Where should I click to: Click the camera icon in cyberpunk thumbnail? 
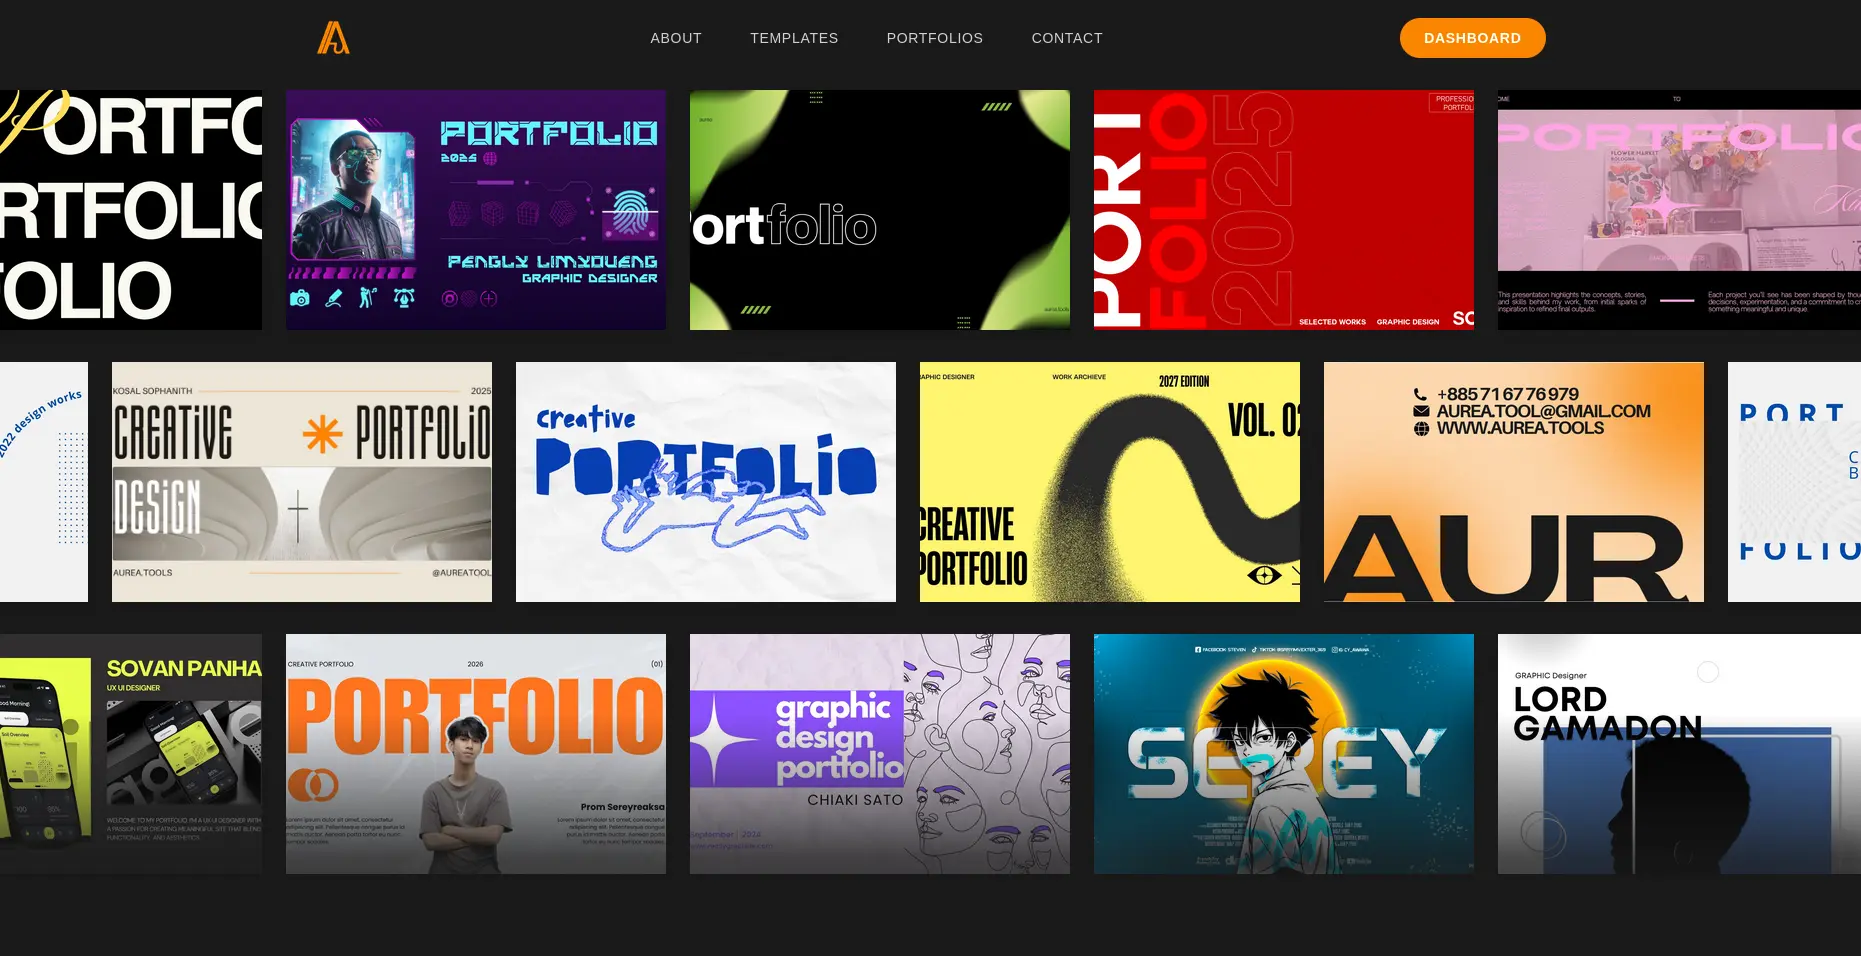(x=299, y=298)
